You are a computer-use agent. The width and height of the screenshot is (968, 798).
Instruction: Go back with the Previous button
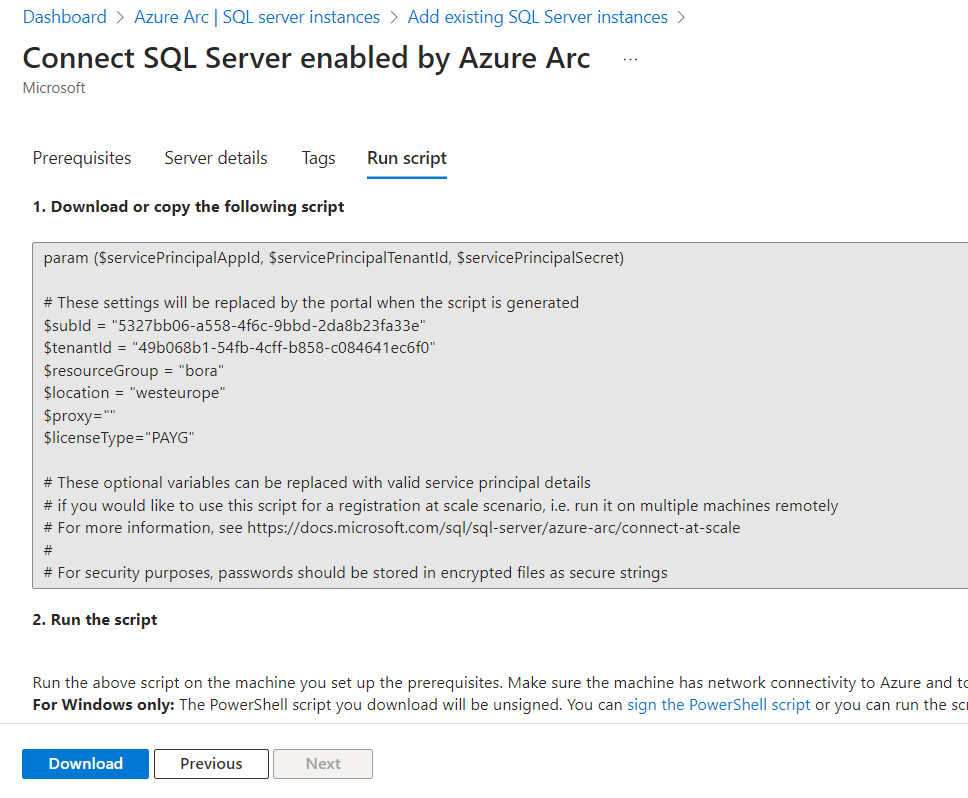211,763
